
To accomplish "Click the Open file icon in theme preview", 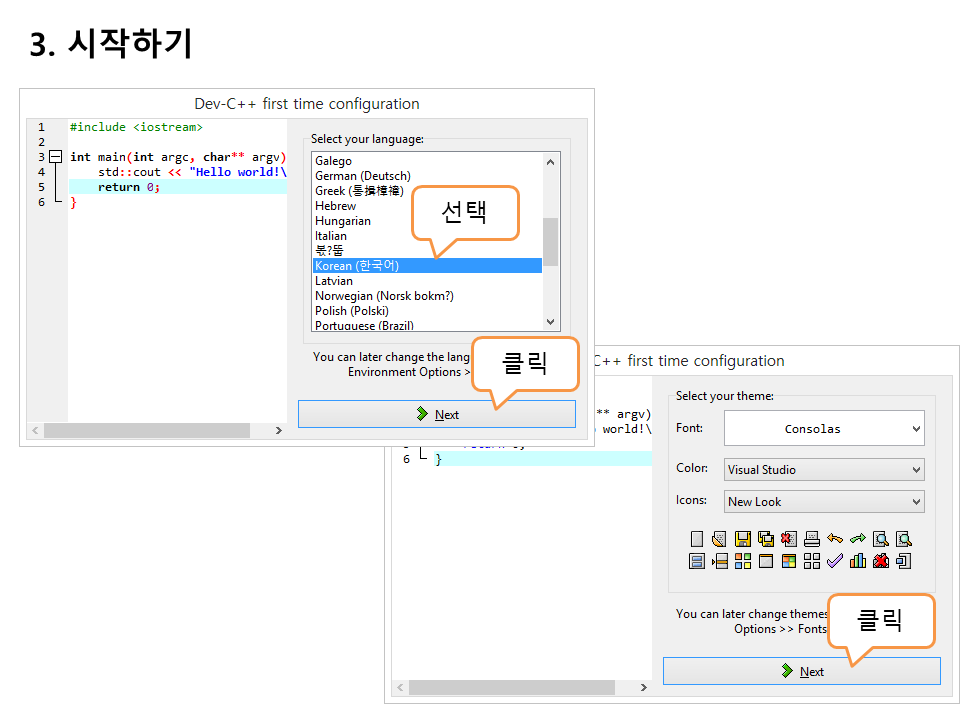I will pos(719,539).
